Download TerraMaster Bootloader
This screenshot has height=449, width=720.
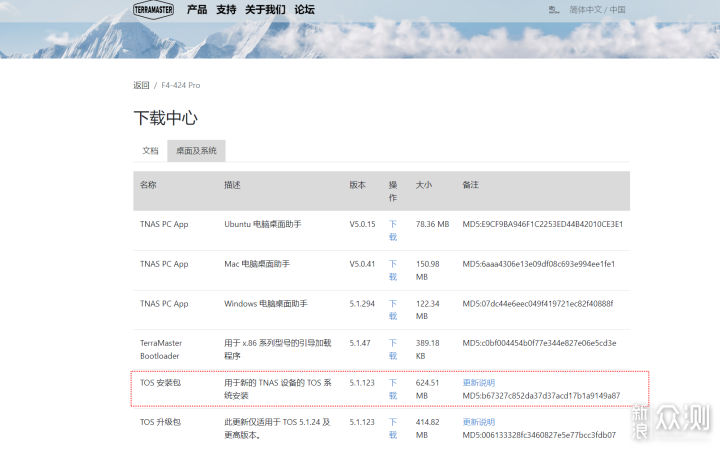[393, 349]
